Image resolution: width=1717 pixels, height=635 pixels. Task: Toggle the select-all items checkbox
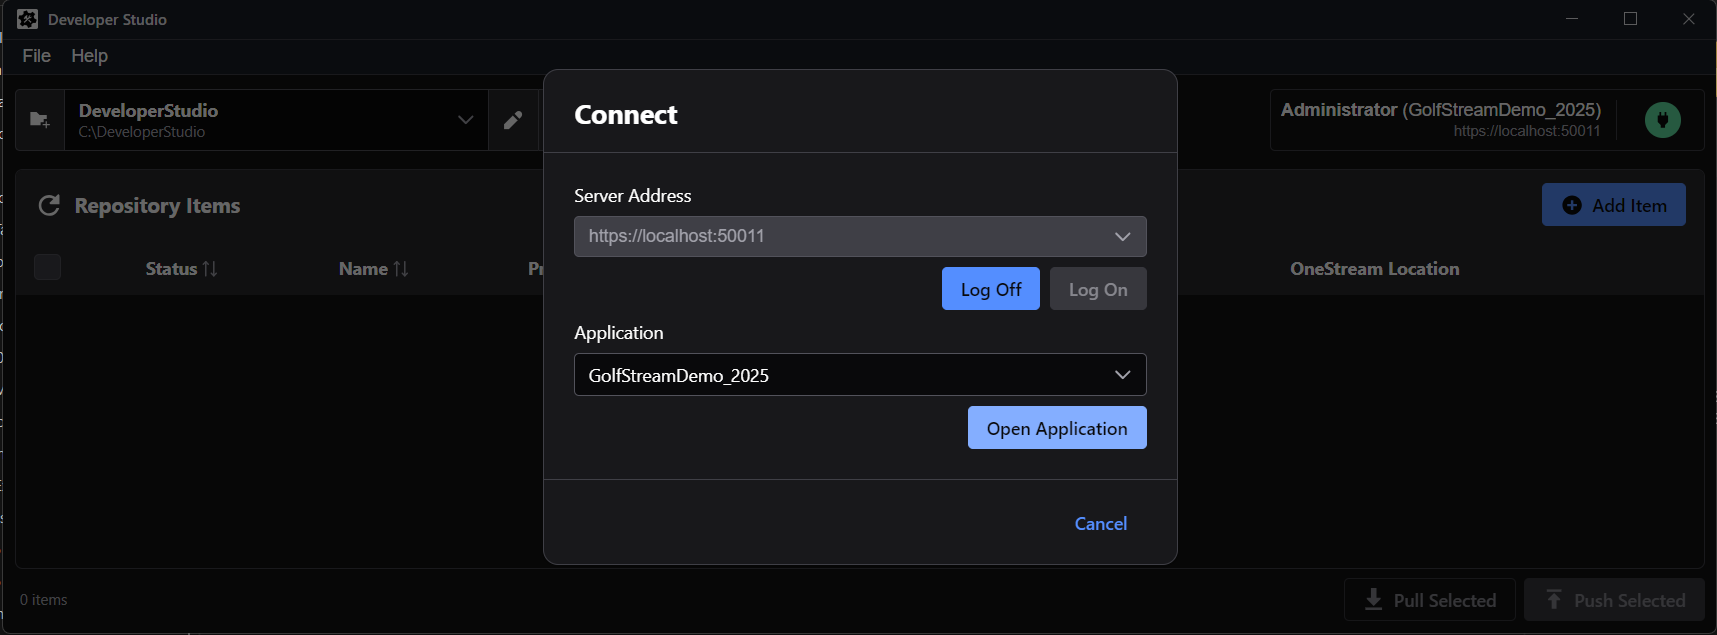tap(47, 267)
